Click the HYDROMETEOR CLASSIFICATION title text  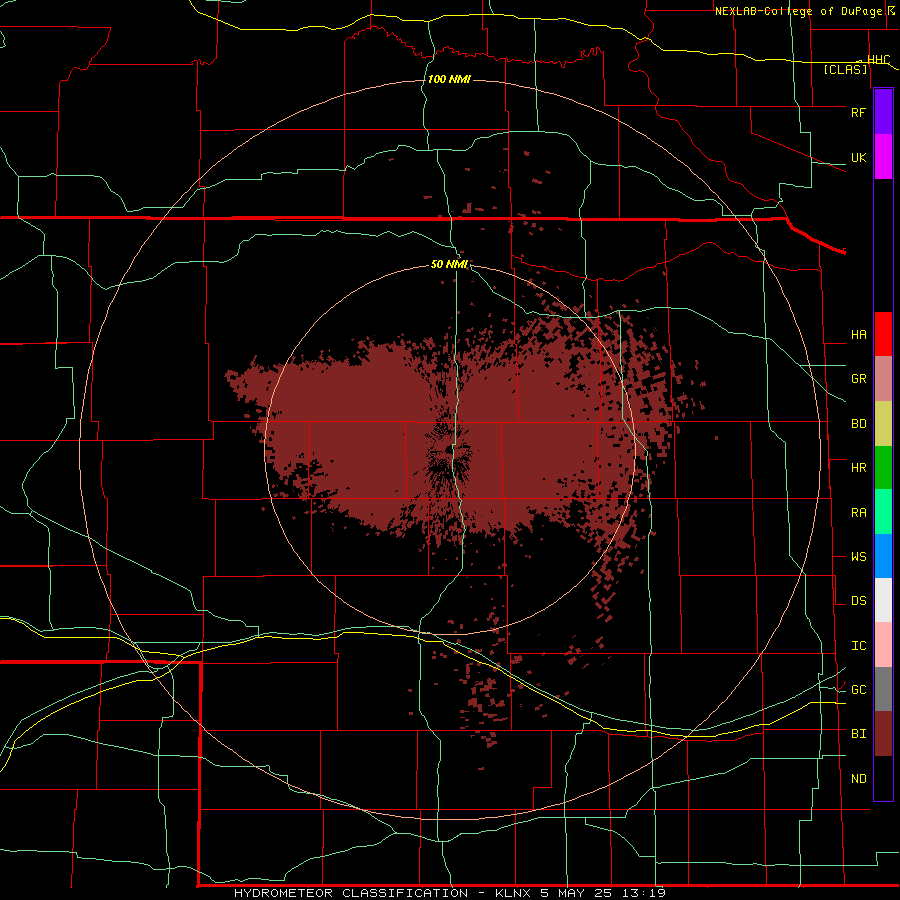(x=351, y=893)
